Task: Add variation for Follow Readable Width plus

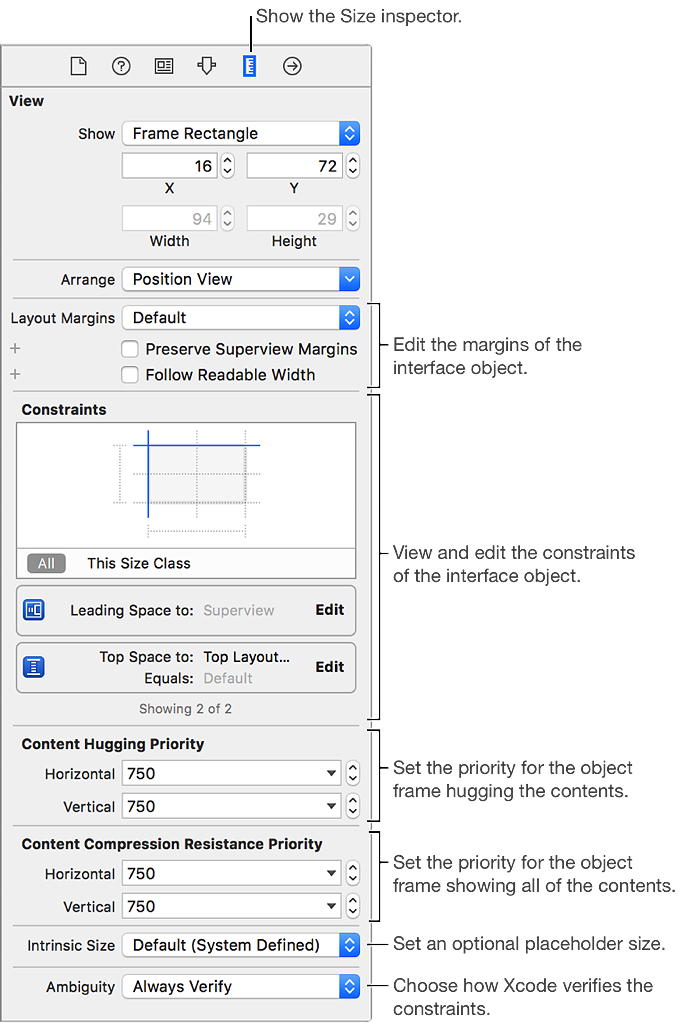Action: point(15,374)
